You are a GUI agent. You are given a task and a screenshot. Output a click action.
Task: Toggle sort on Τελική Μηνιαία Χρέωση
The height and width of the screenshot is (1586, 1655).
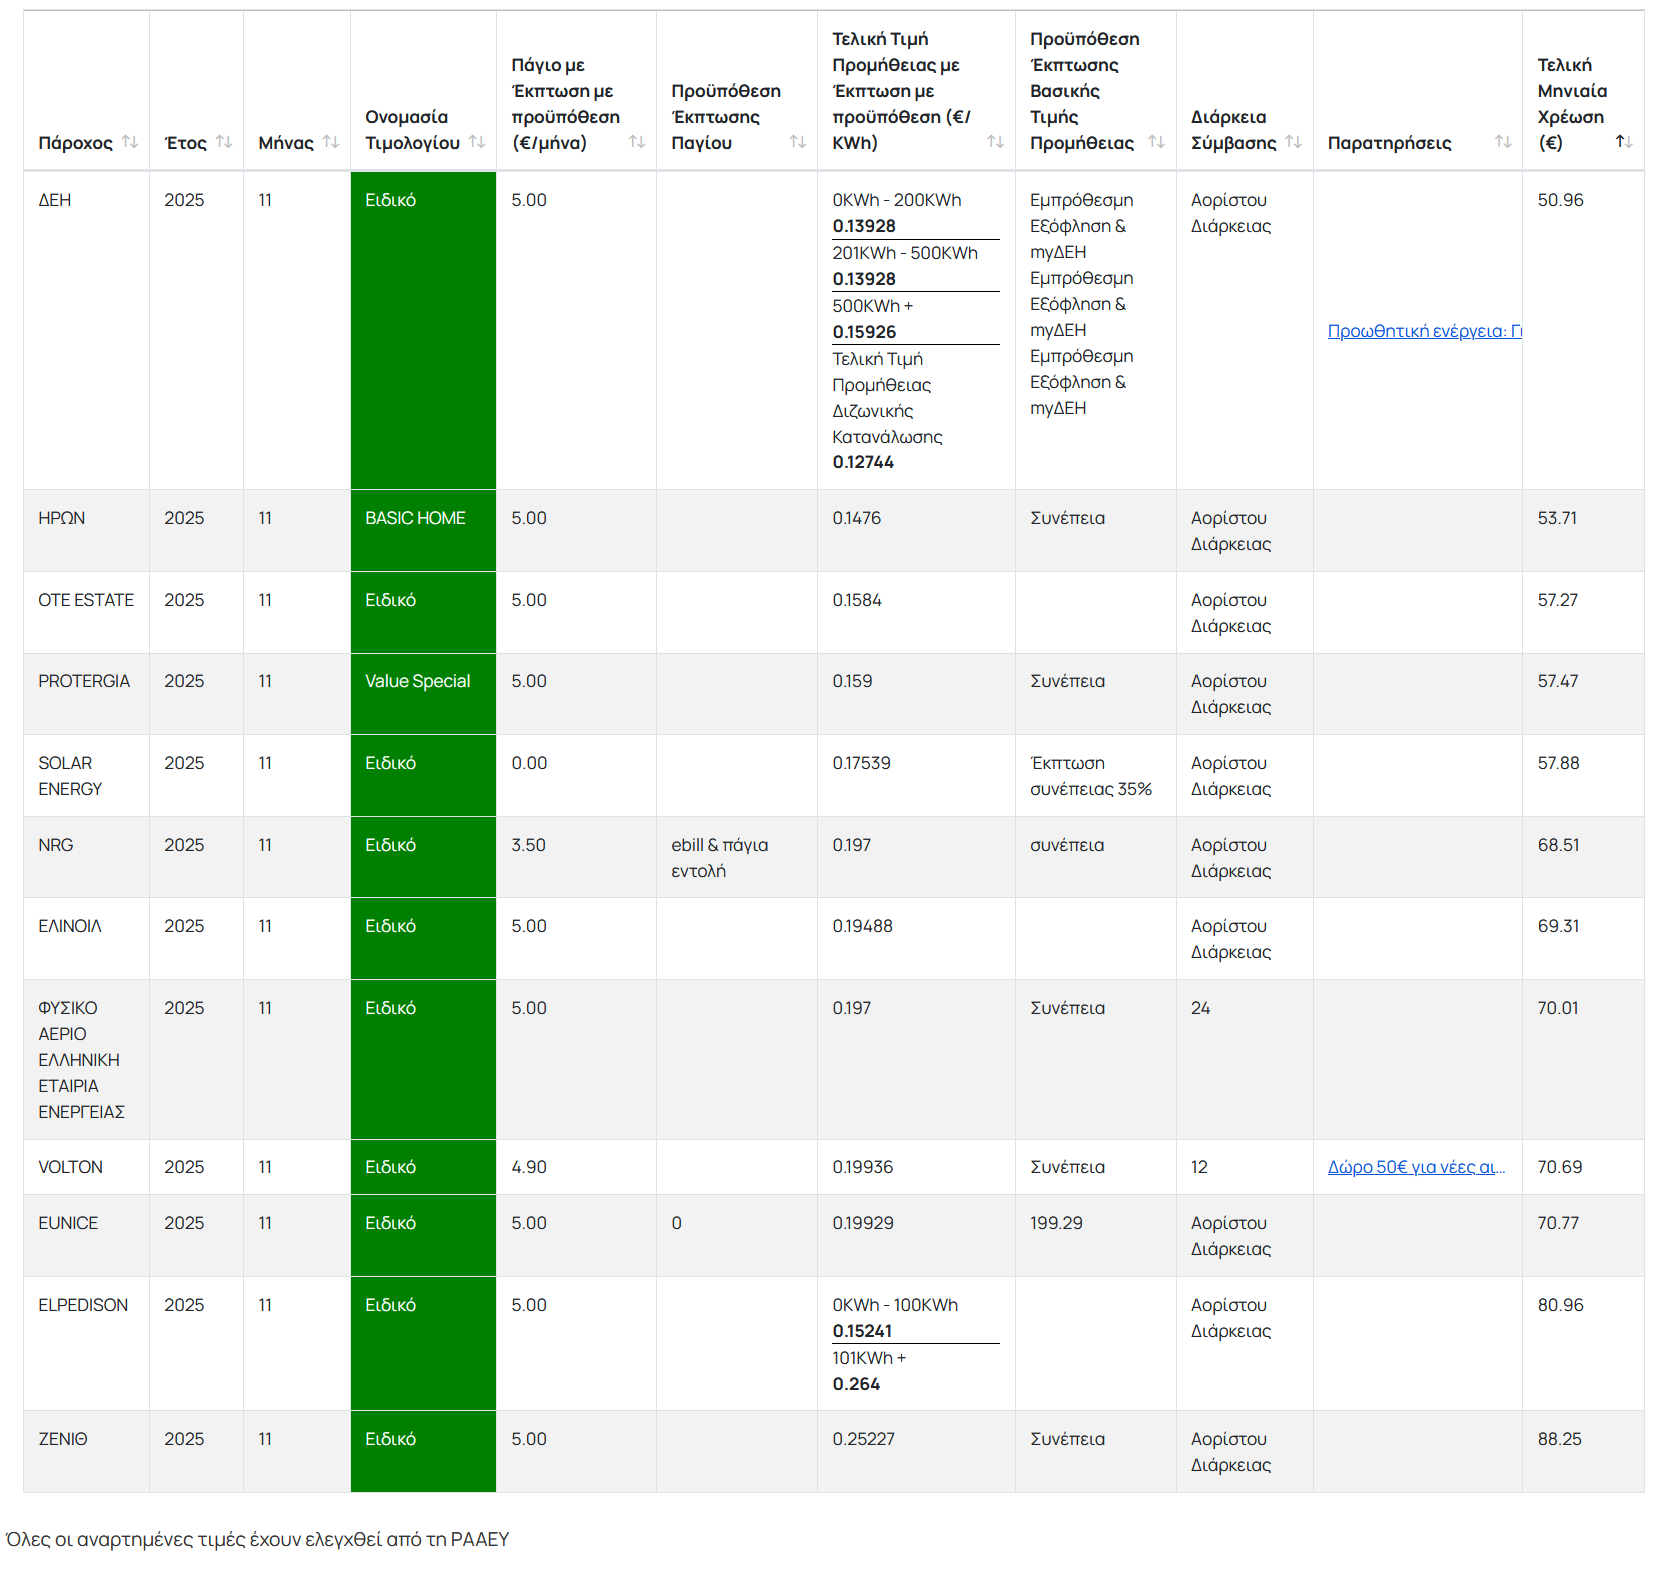click(1624, 142)
